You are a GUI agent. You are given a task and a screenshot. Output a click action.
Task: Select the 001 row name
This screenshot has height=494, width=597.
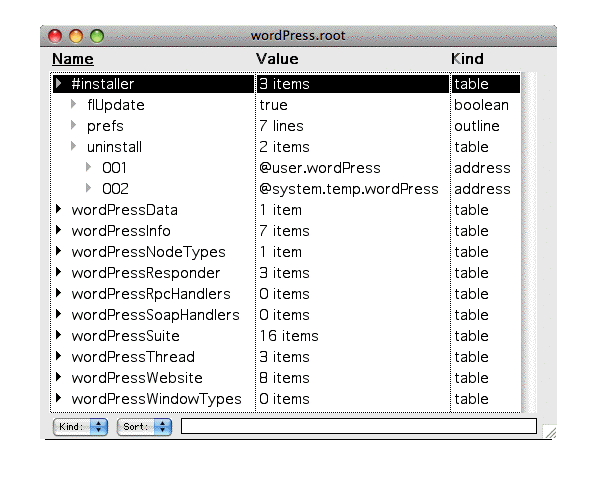click(114, 168)
